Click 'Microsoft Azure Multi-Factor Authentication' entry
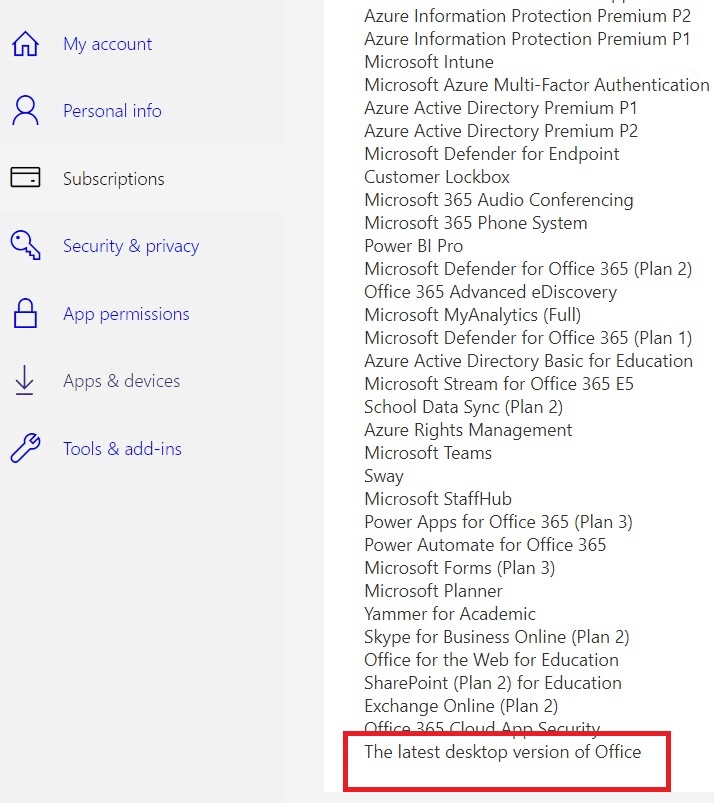Viewport: 714px width, 803px height. pos(537,85)
